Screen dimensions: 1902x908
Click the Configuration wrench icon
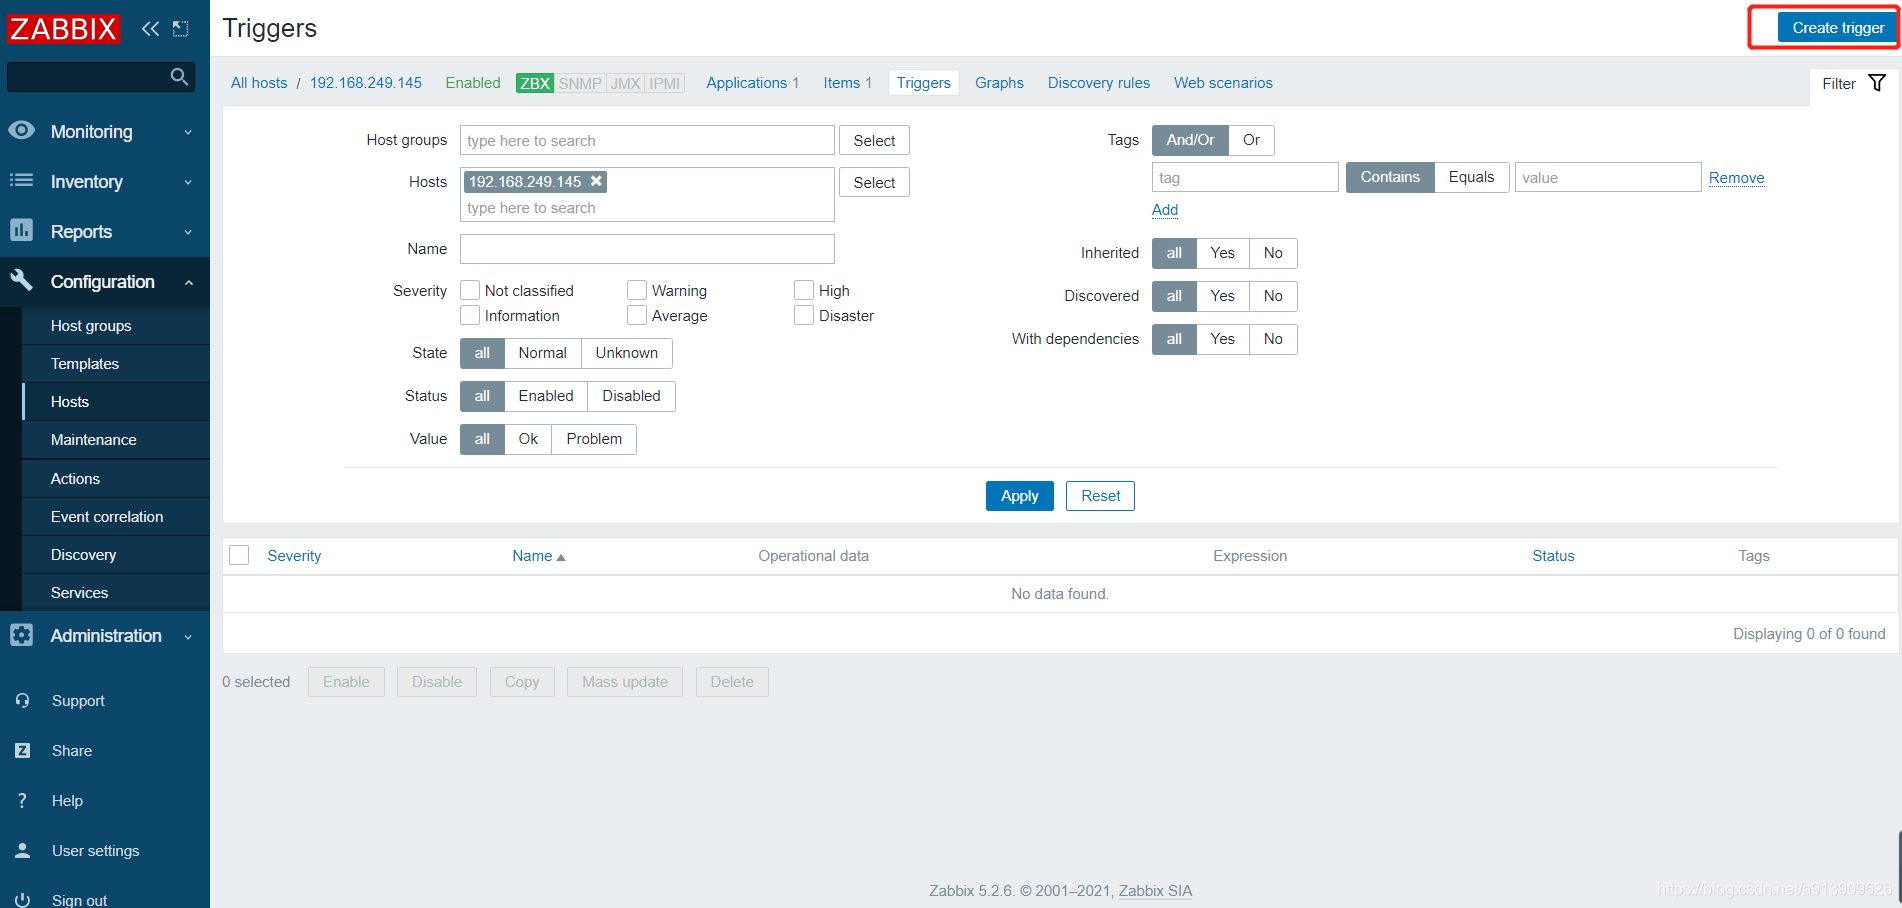(21, 280)
